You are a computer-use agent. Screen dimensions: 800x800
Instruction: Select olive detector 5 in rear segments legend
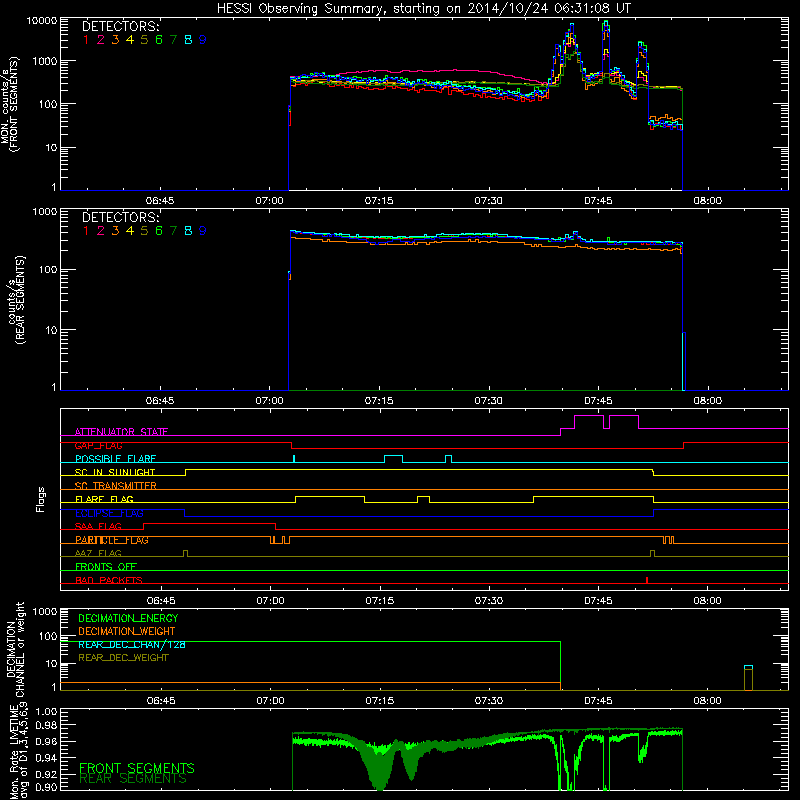coord(144,231)
